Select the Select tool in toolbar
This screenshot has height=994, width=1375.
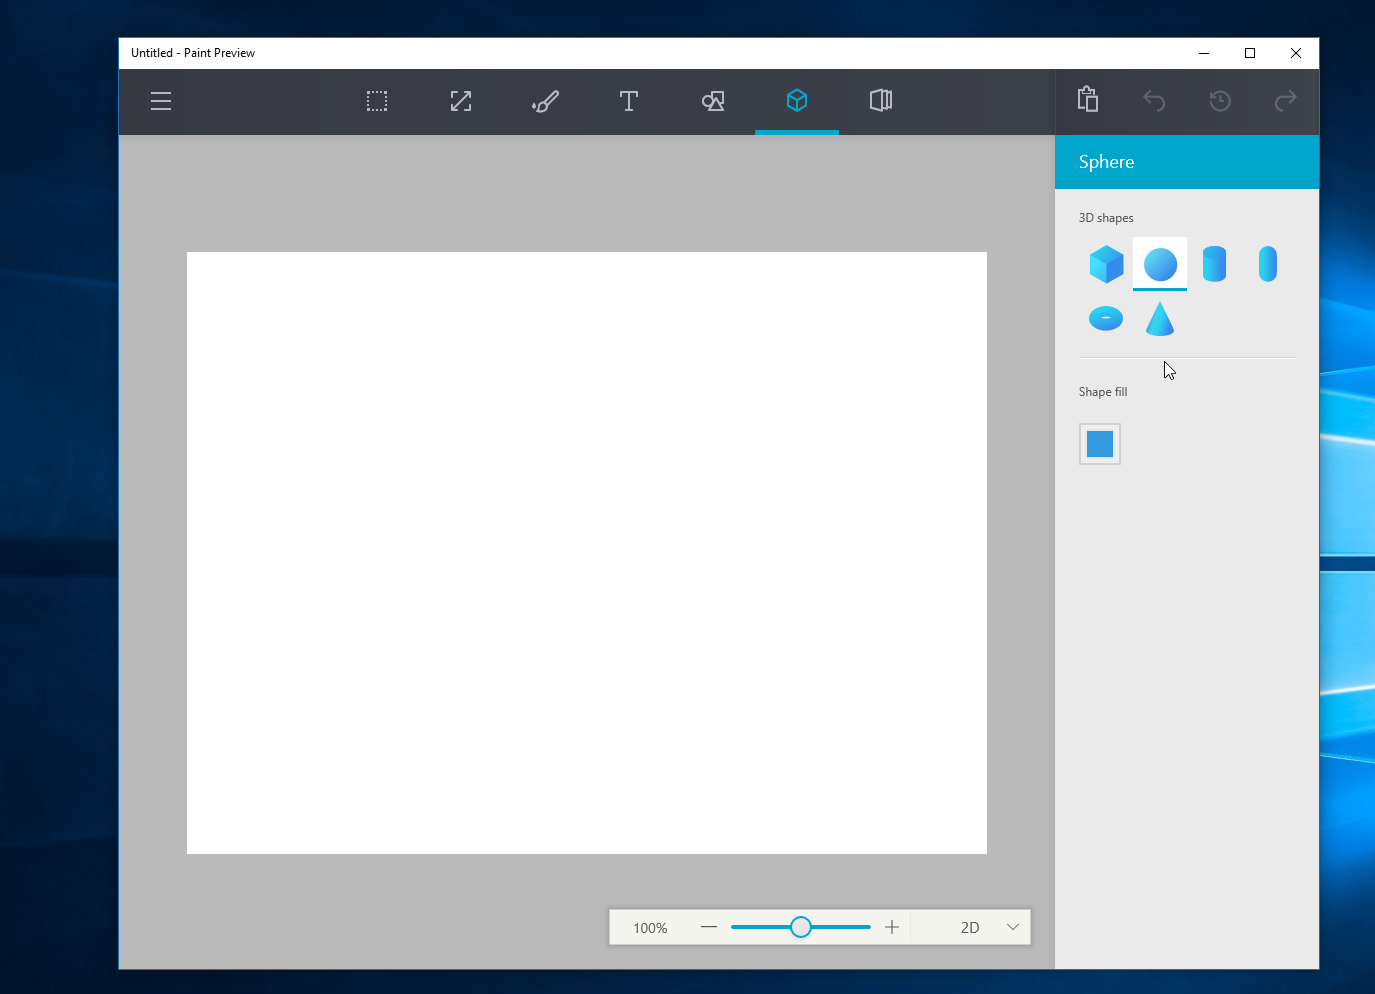pos(377,101)
